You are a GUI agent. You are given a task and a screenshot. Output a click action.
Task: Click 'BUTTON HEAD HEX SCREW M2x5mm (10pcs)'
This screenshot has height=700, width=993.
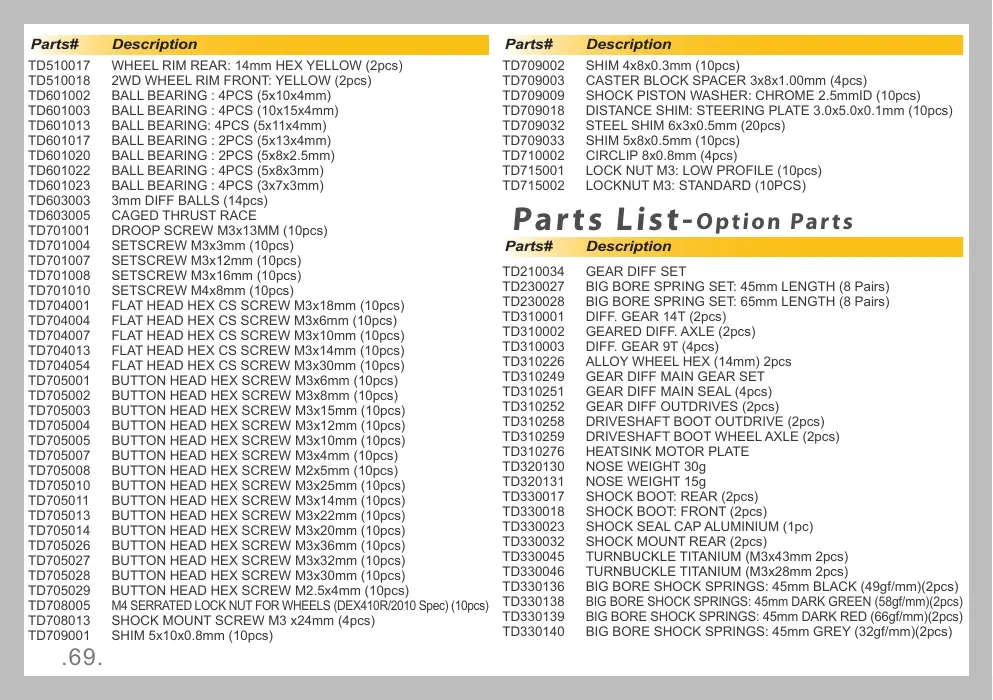pyautogui.click(x=255, y=471)
